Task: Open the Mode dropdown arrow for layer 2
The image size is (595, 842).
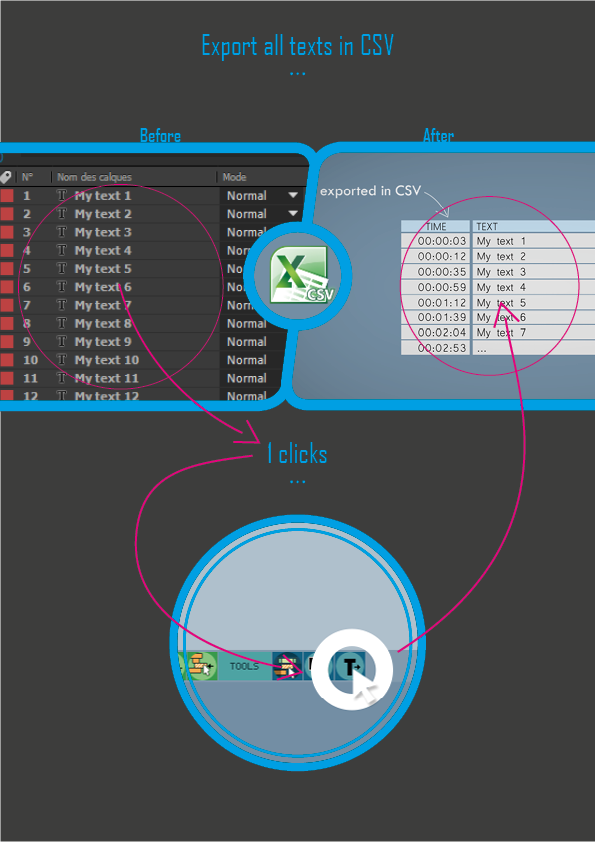Action: point(293,214)
